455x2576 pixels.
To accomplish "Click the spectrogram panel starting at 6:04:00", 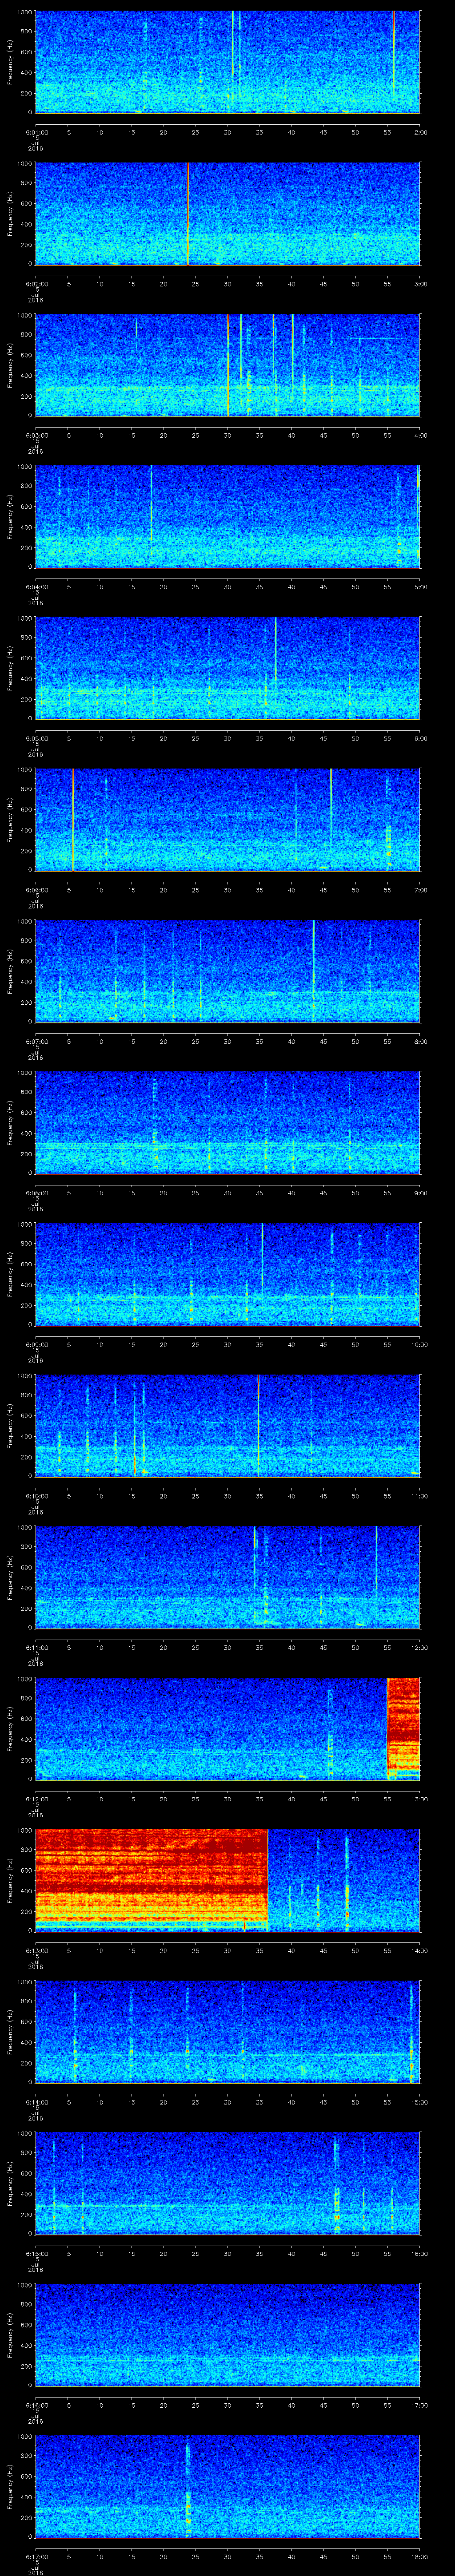I will click(x=227, y=516).
